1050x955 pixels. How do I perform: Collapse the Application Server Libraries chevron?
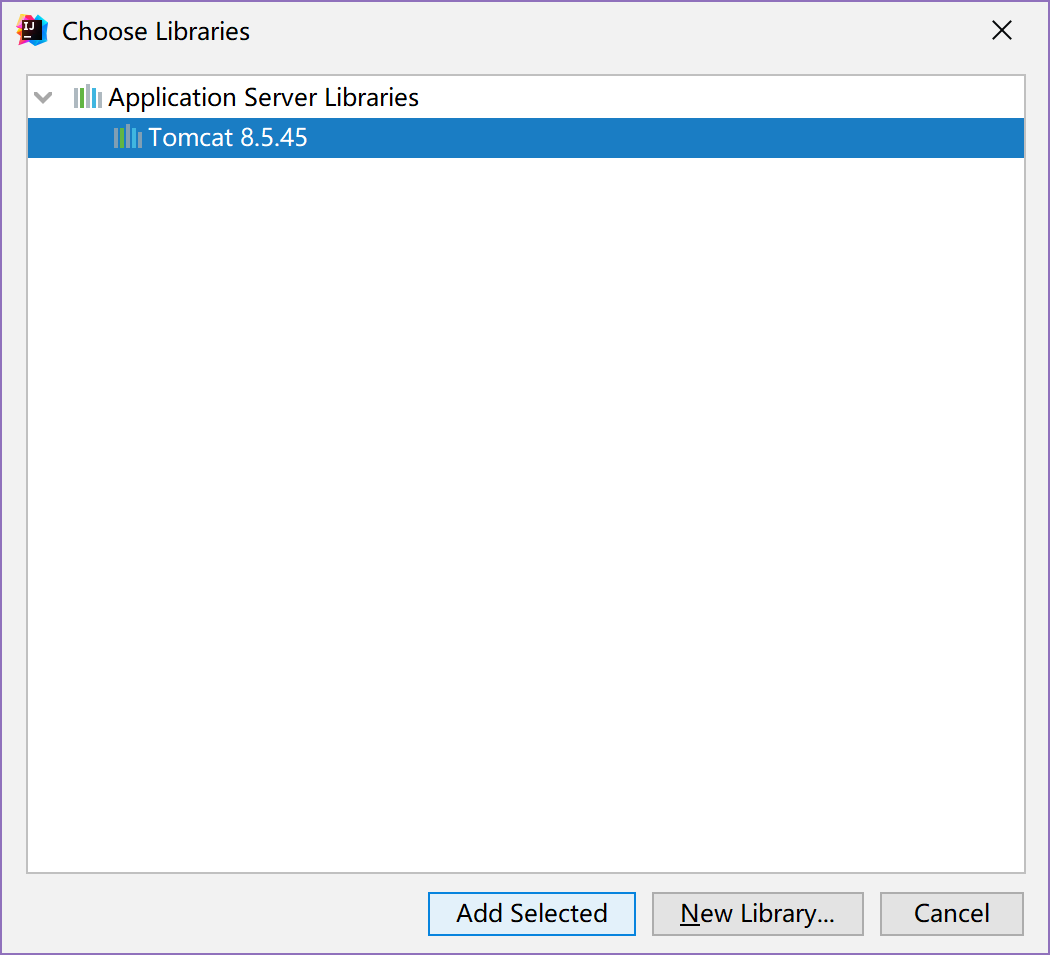[44, 98]
